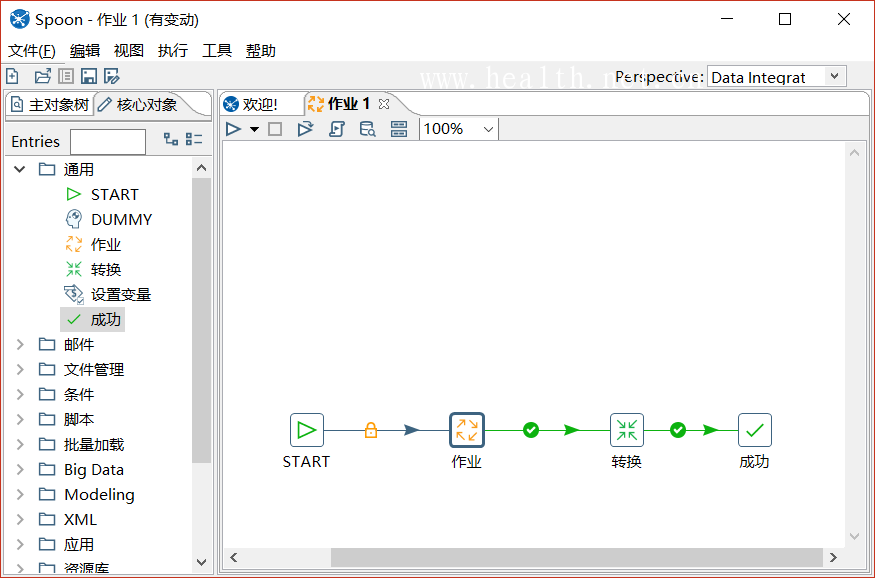
Task: Click the open file toolbar icon
Action: point(42,76)
